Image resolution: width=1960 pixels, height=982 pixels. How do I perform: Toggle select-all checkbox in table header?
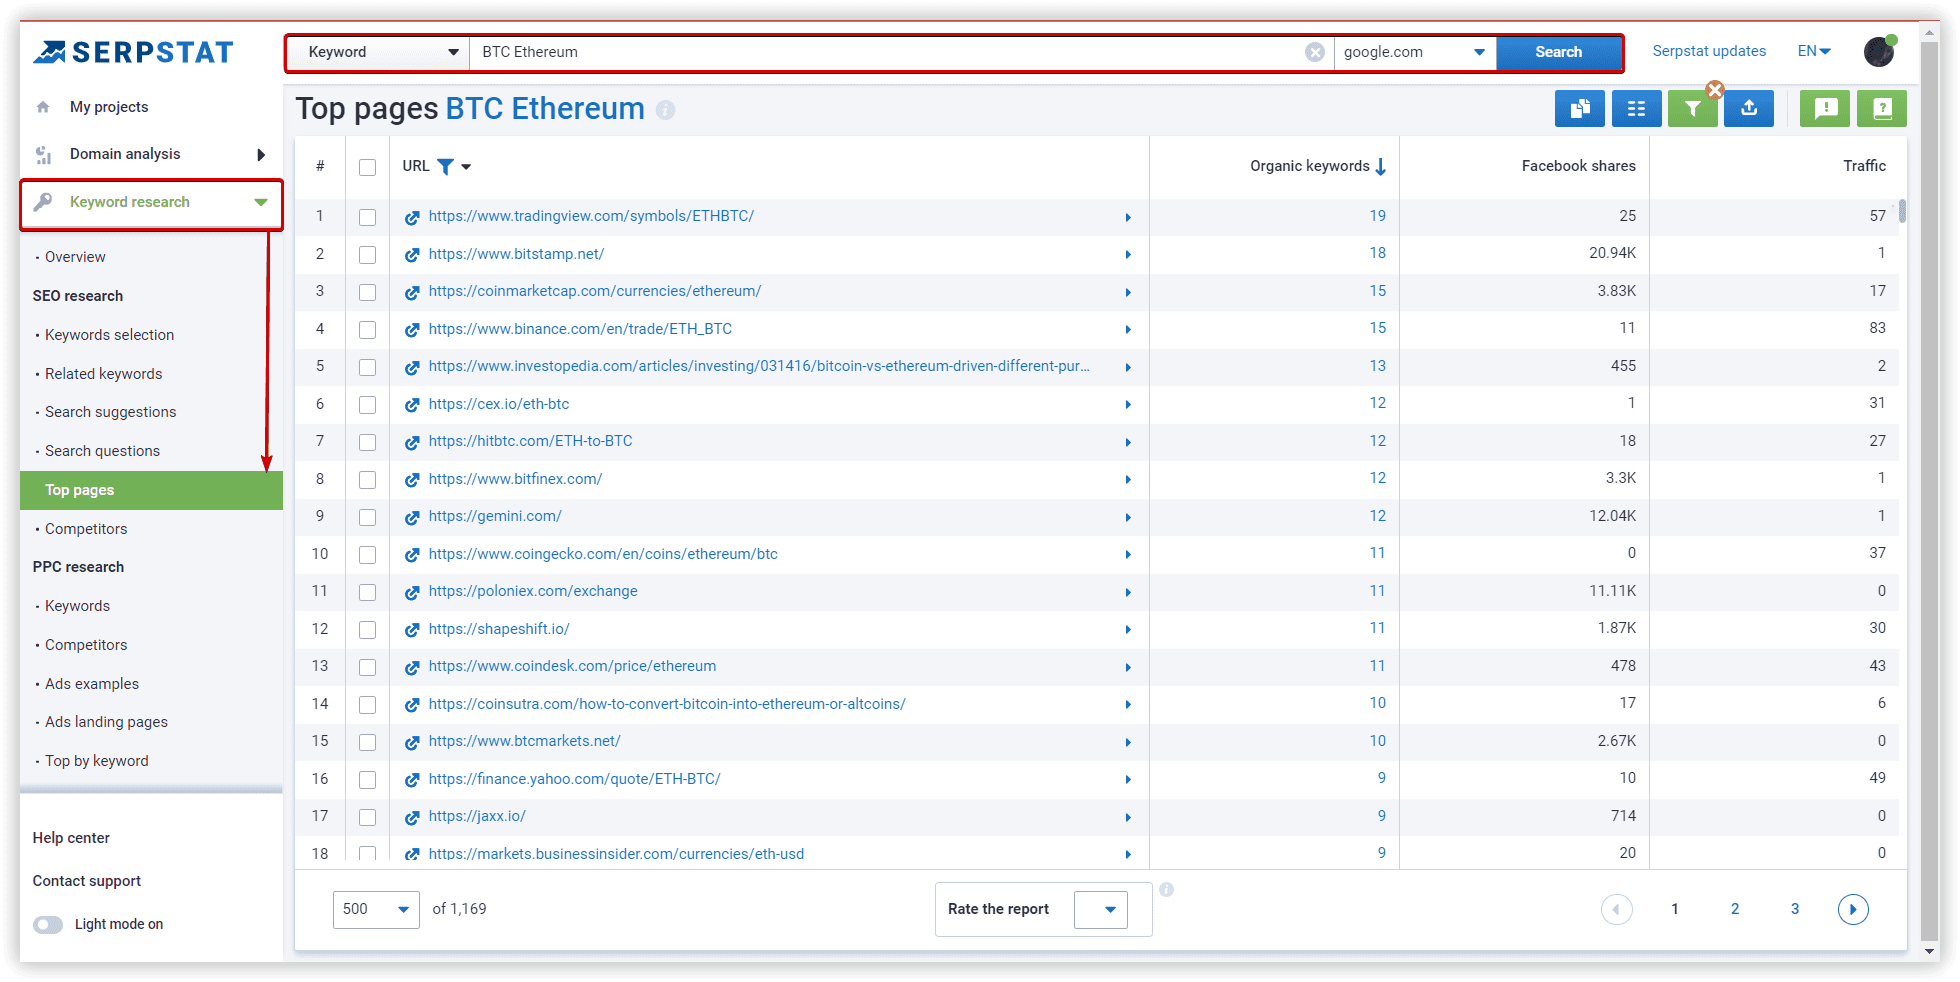click(x=368, y=167)
